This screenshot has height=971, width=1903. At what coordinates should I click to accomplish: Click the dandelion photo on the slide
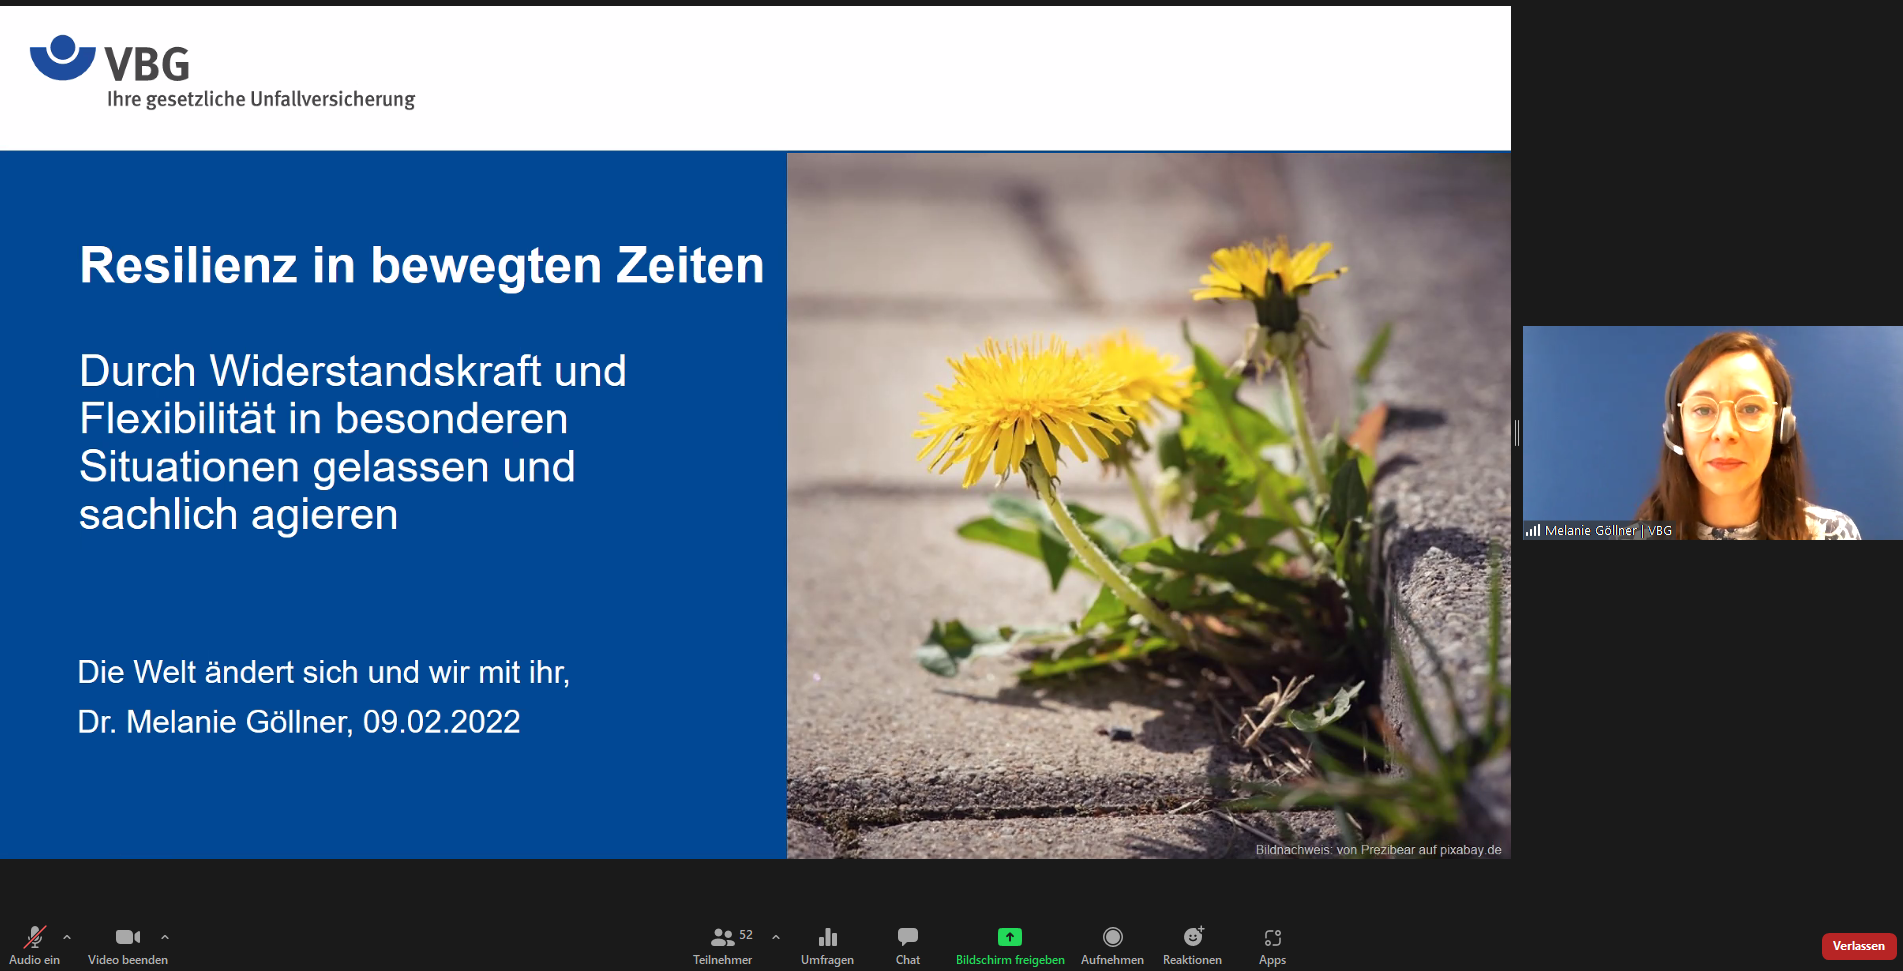(1148, 505)
